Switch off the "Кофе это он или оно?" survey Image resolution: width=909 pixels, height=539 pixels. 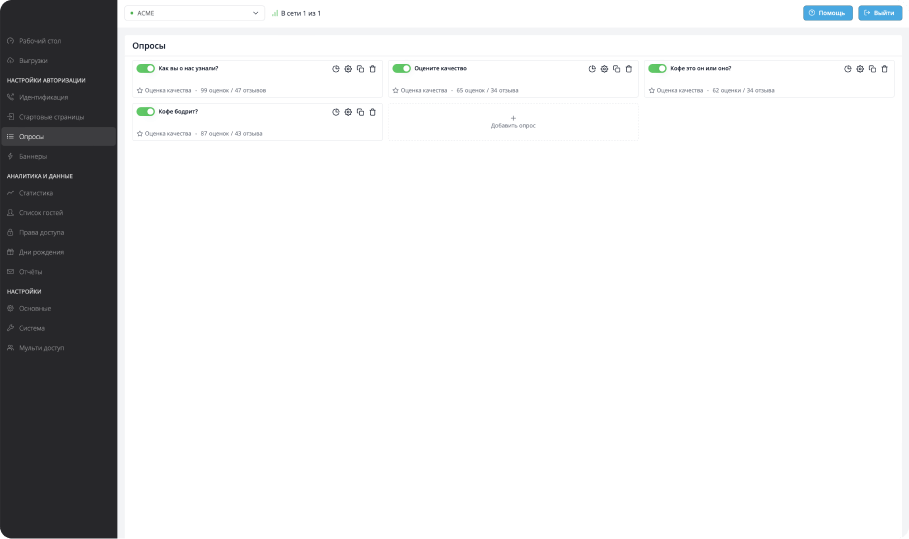[657, 69]
